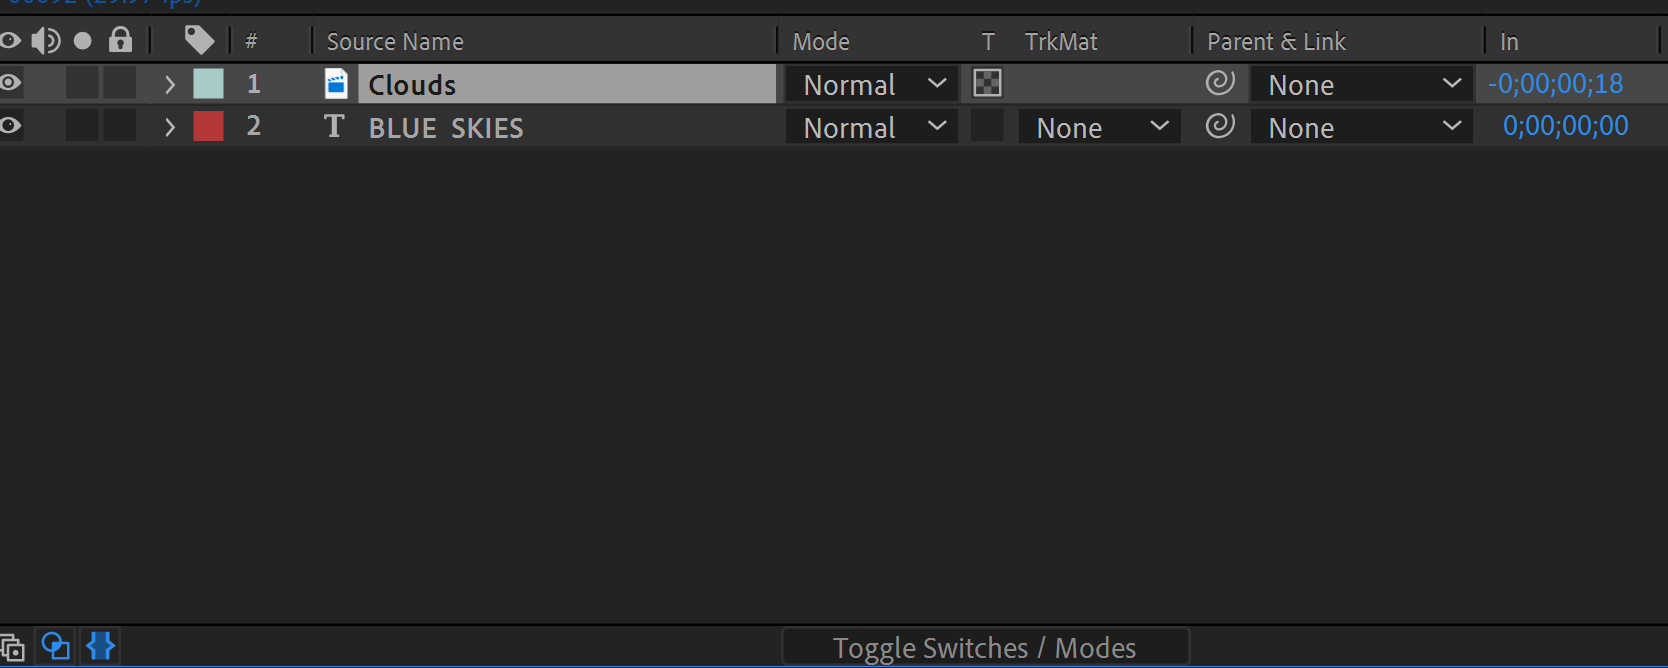Click the BLUE SKIES parent pick whip
1668x668 pixels.
click(x=1220, y=126)
